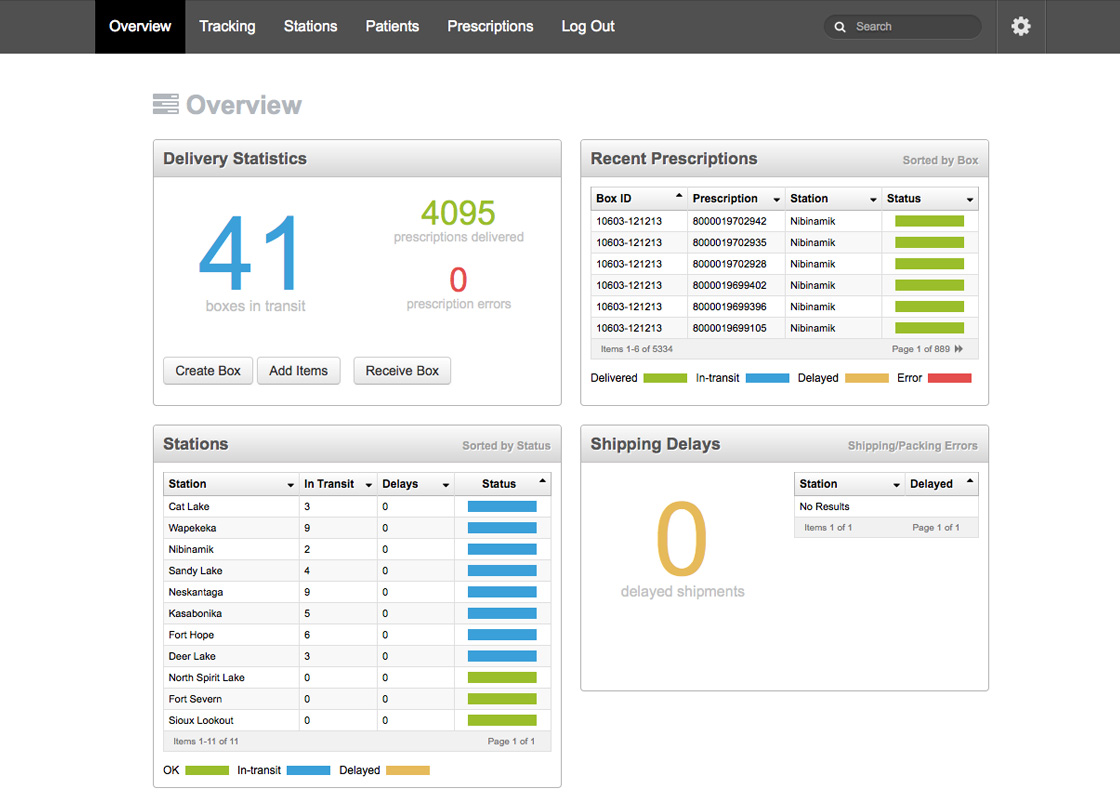Viewport: 1120px width, 800px height.
Task: Open the Patients menu item
Action: (x=392, y=27)
